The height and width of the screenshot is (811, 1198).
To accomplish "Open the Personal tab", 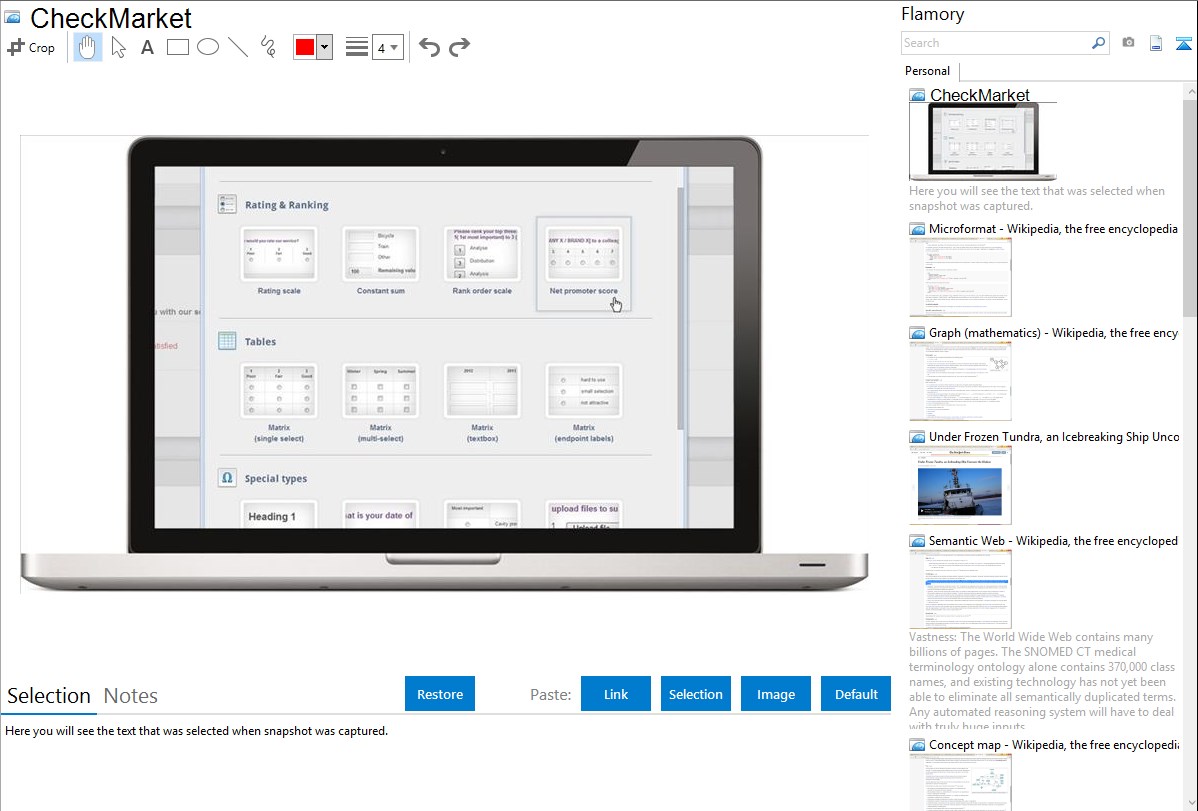I will 927,71.
